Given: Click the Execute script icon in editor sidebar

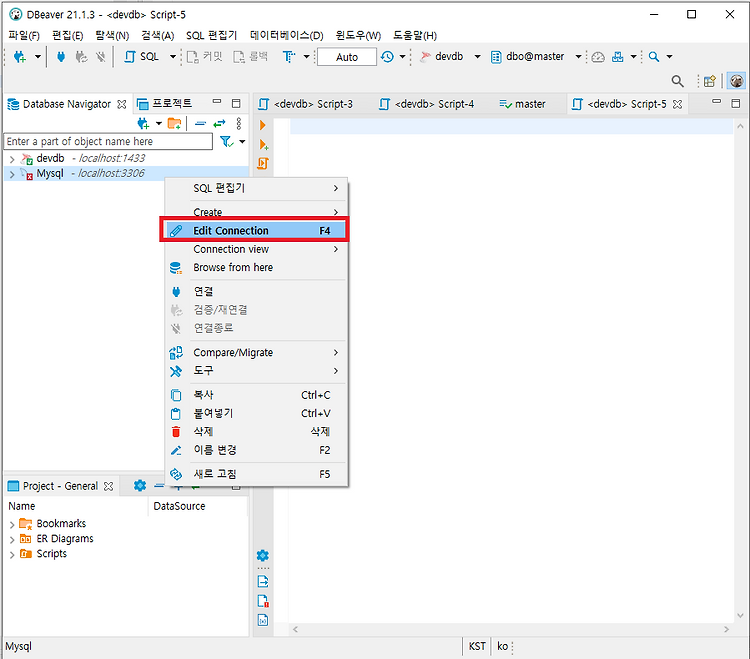Looking at the screenshot, I should tap(263, 163).
